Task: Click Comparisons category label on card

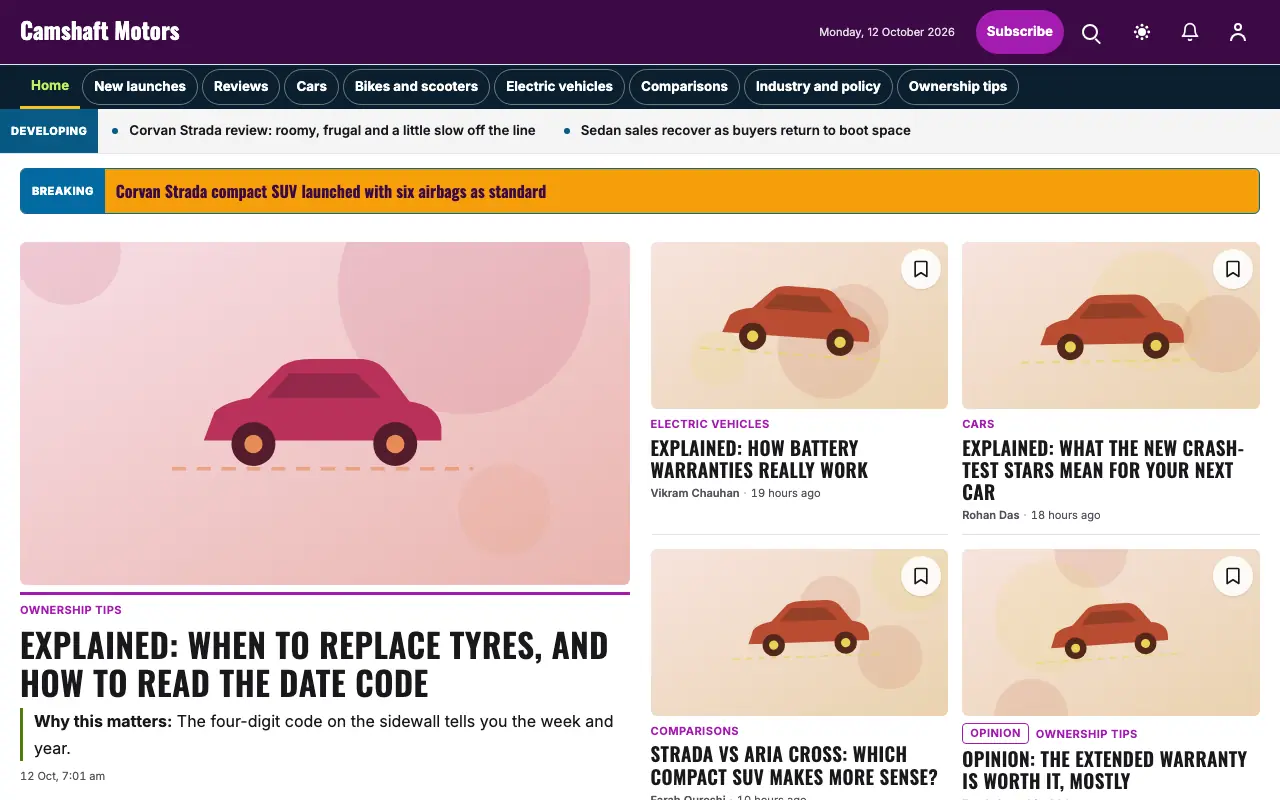Action: [695, 731]
